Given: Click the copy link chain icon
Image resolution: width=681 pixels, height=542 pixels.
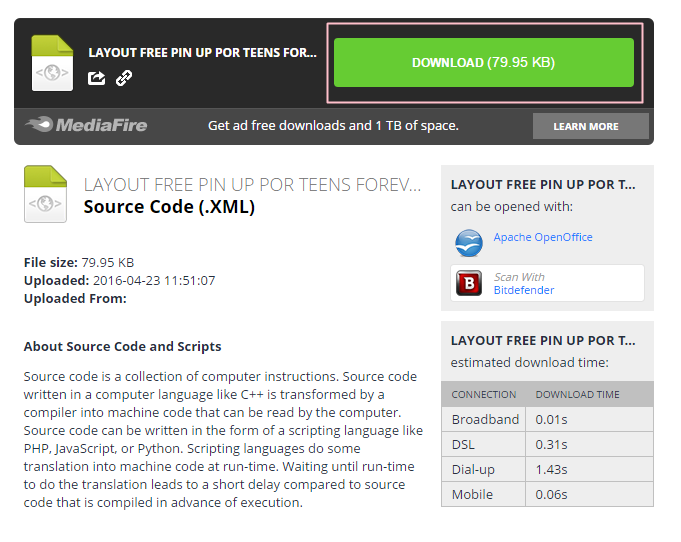Looking at the screenshot, I should 124,78.
